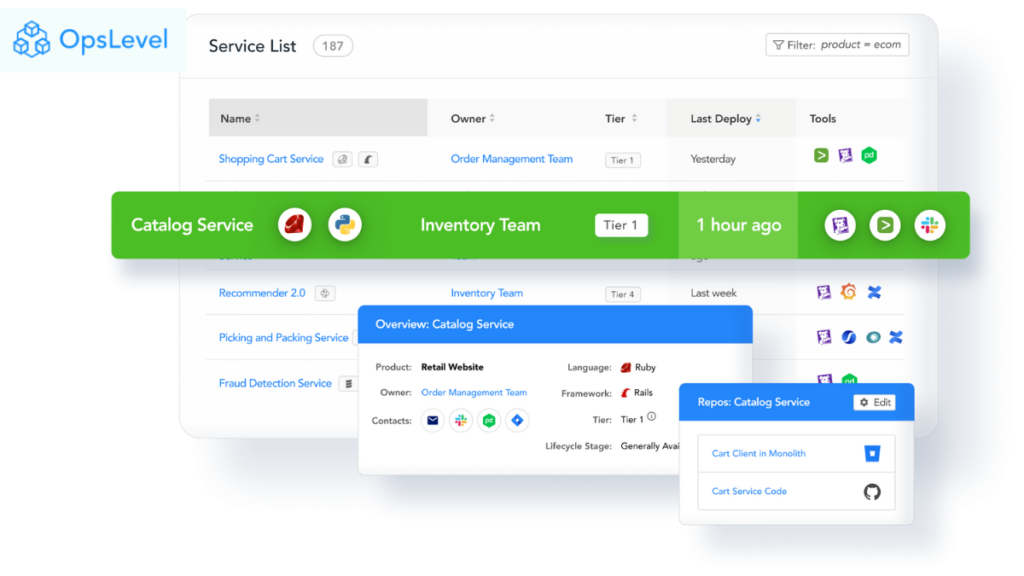The height and width of the screenshot is (576, 1024).
Task: Open Datadog tool in Recommender 2.0 row
Action: click(824, 292)
